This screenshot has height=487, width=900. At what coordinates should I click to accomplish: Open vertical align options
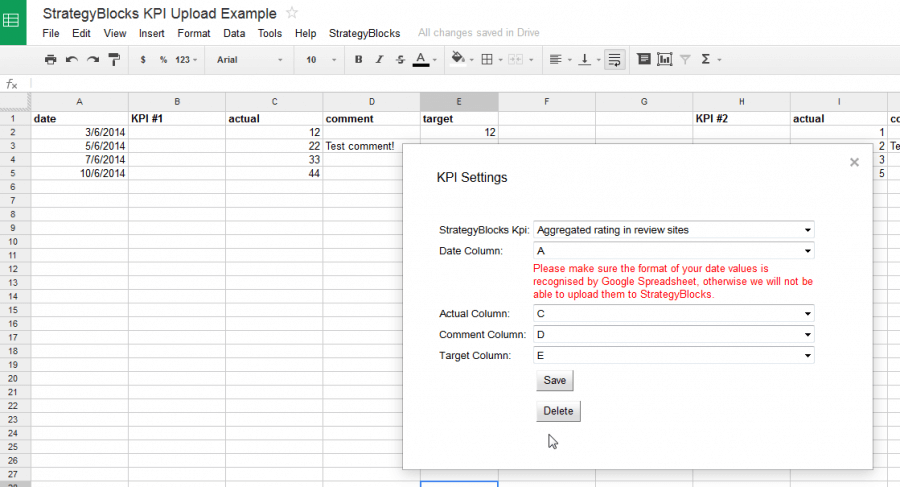[x=589, y=60]
